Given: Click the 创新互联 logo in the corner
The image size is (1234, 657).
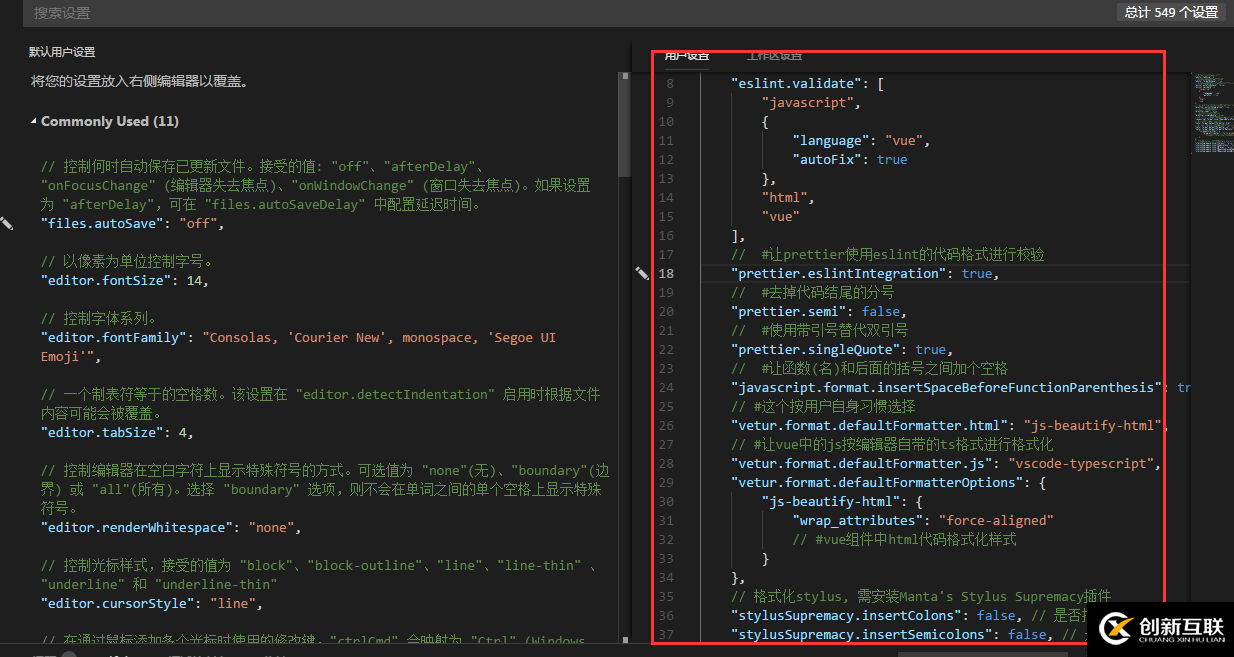Looking at the screenshot, I should tap(1161, 628).
